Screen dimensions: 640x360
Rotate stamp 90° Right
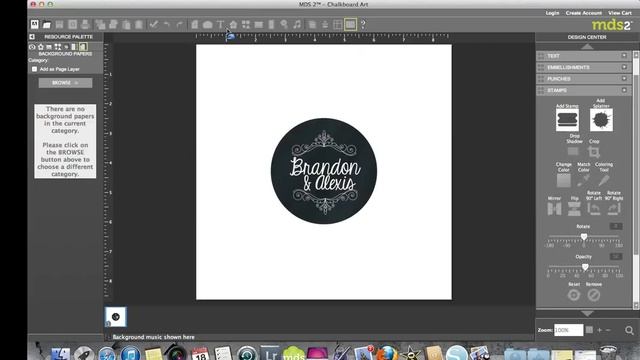point(613,209)
